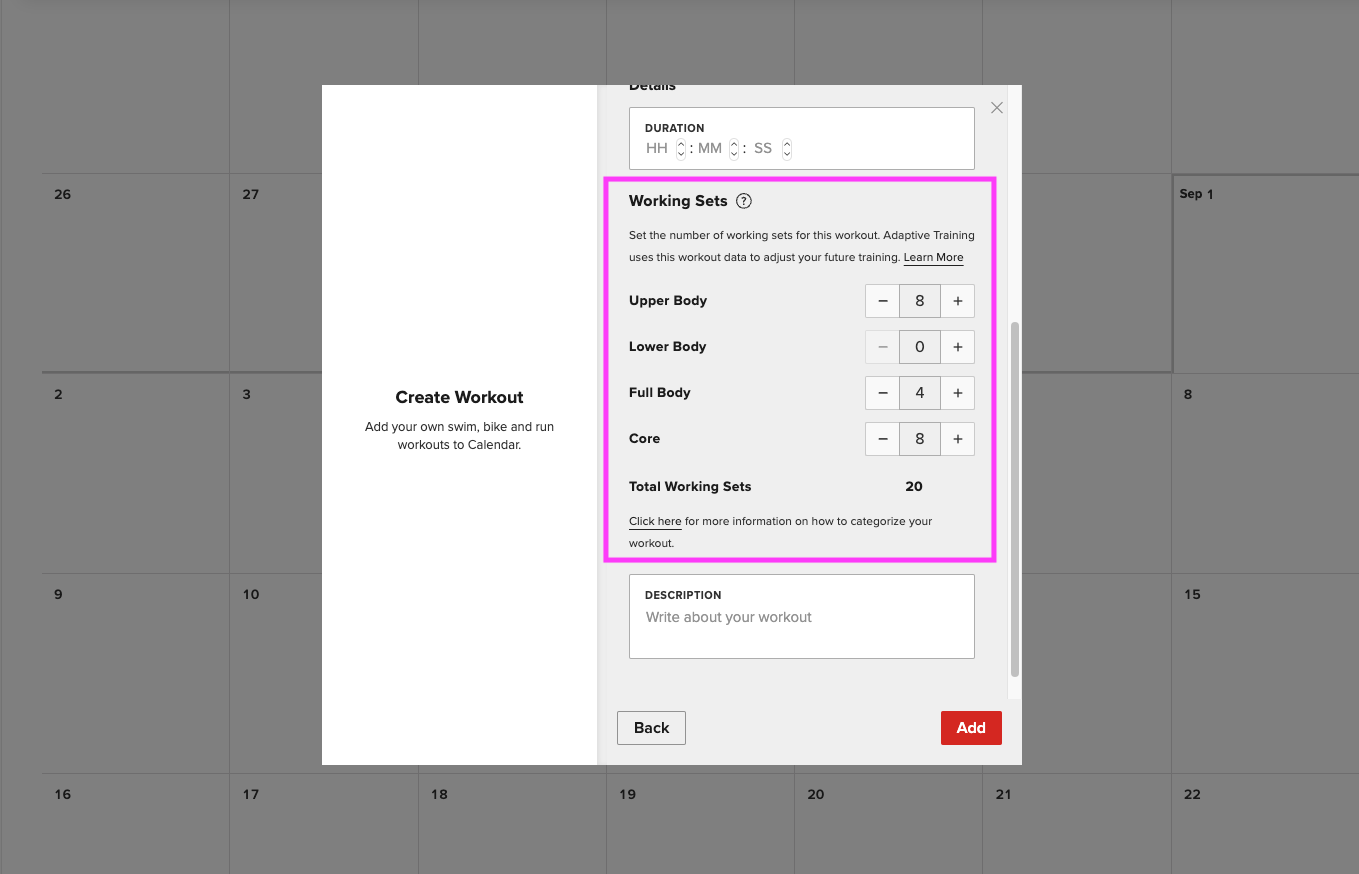Viewport: 1359px width, 874px height.
Task: Click inside the Description text field
Action: tap(800, 620)
